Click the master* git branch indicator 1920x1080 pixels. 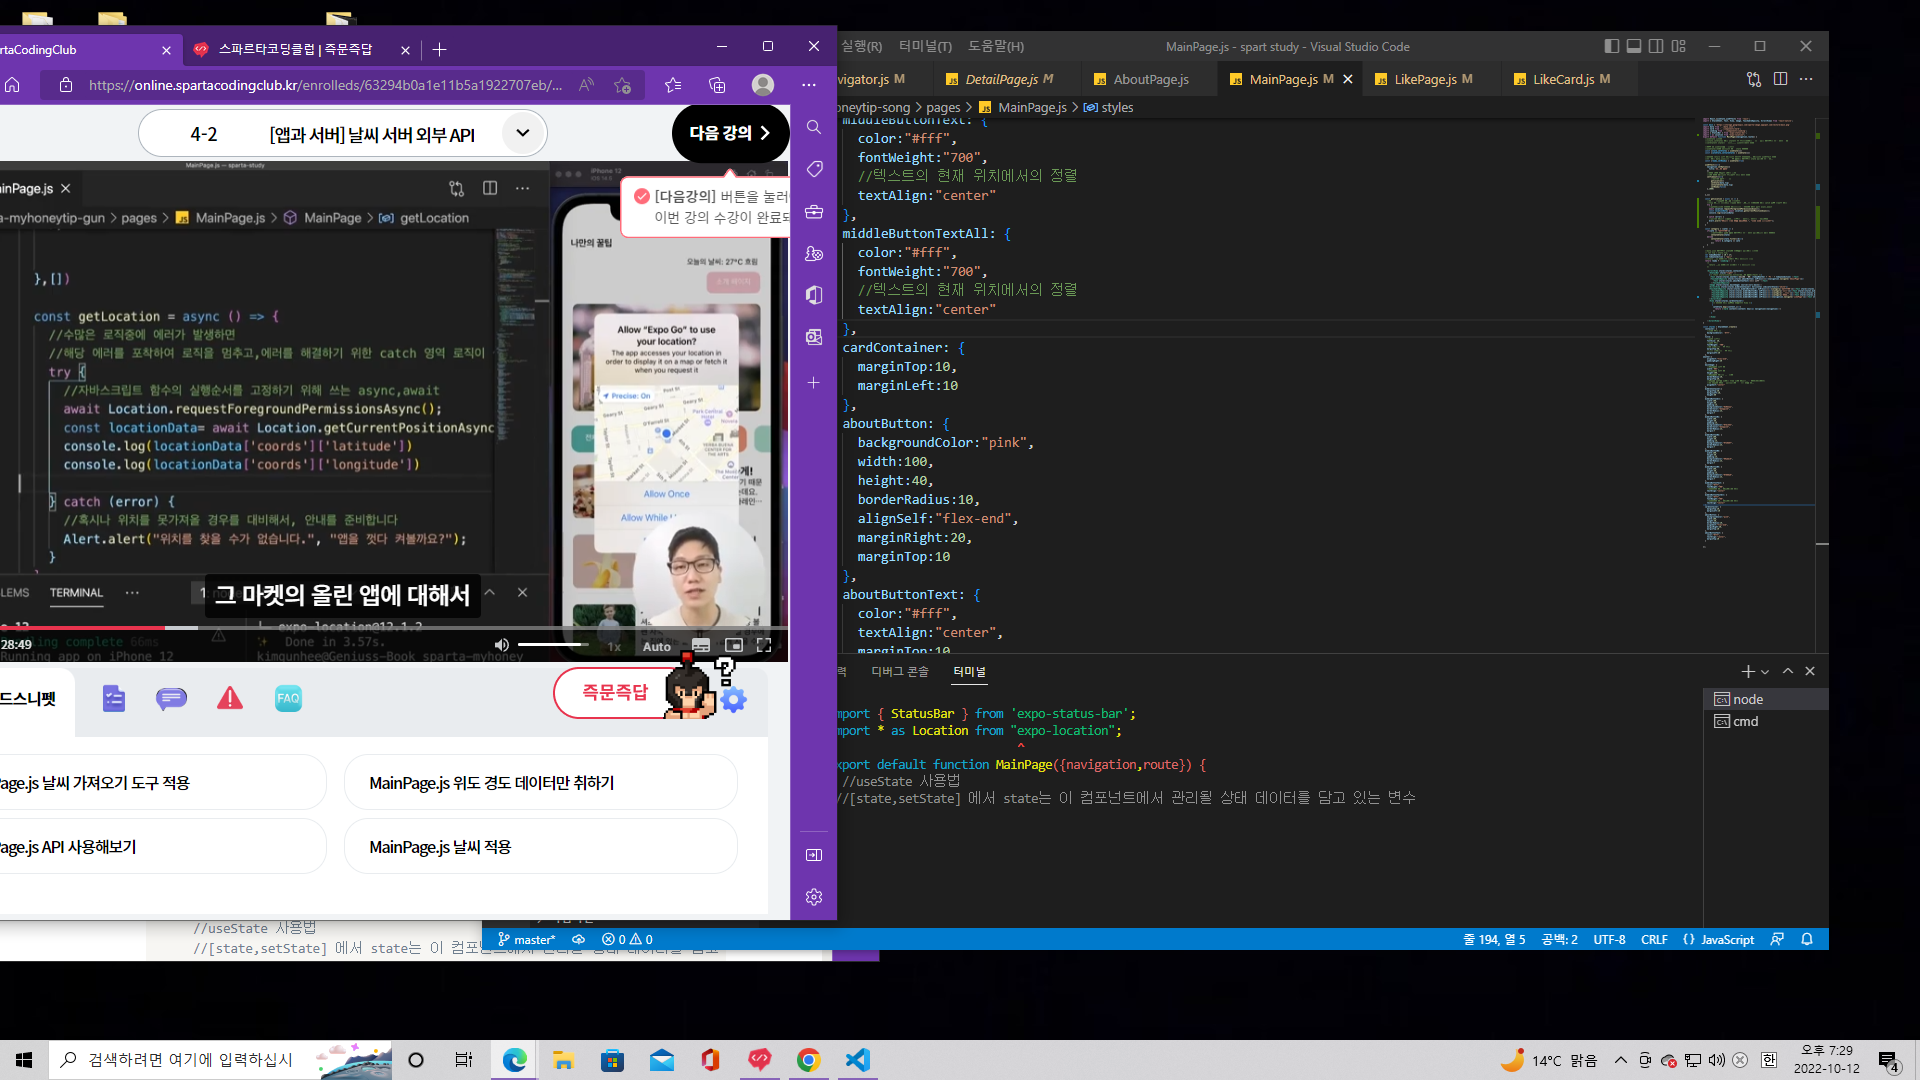tap(526, 939)
